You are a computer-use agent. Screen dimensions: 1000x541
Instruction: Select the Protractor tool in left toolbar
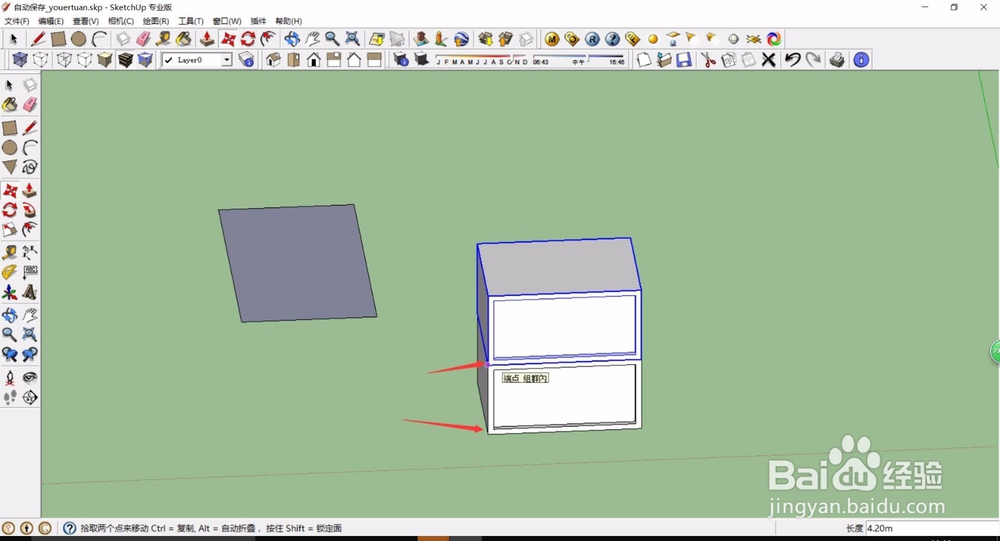(10, 272)
